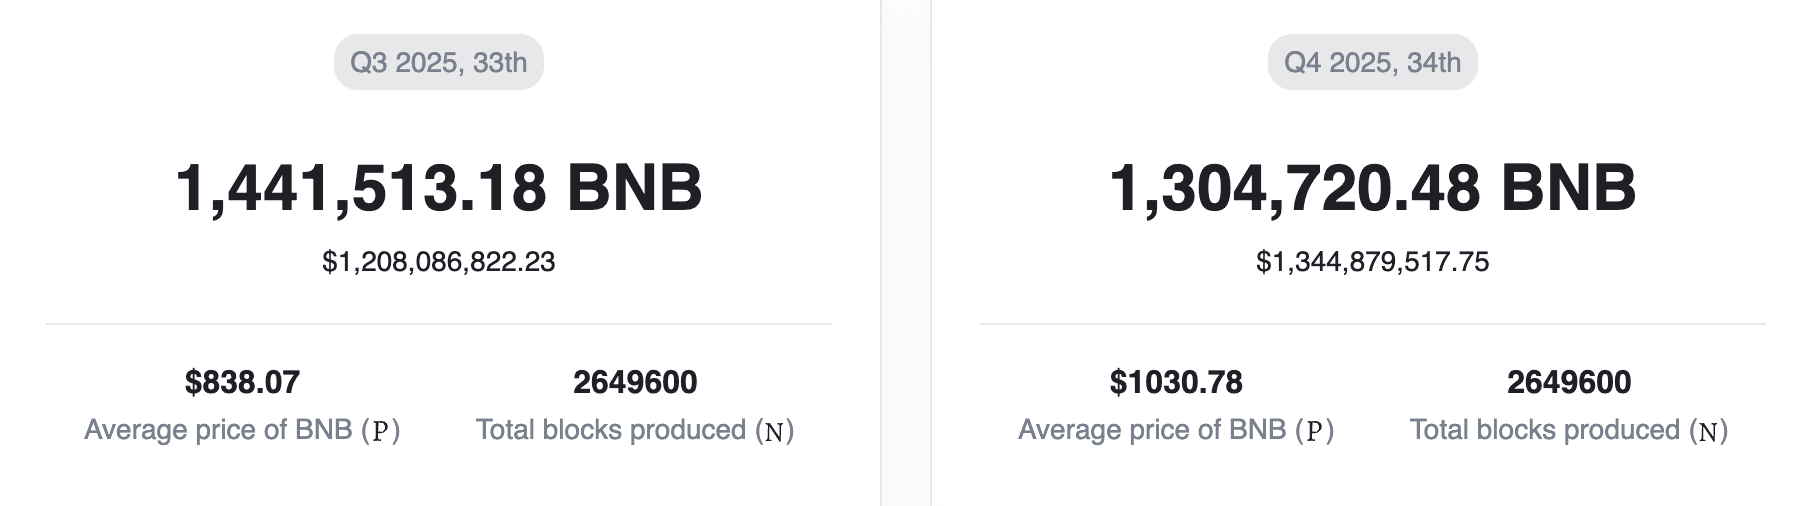This screenshot has width=1802, height=506.
Task: Click the (P) symbol in Q3 card
Action: tap(381, 431)
